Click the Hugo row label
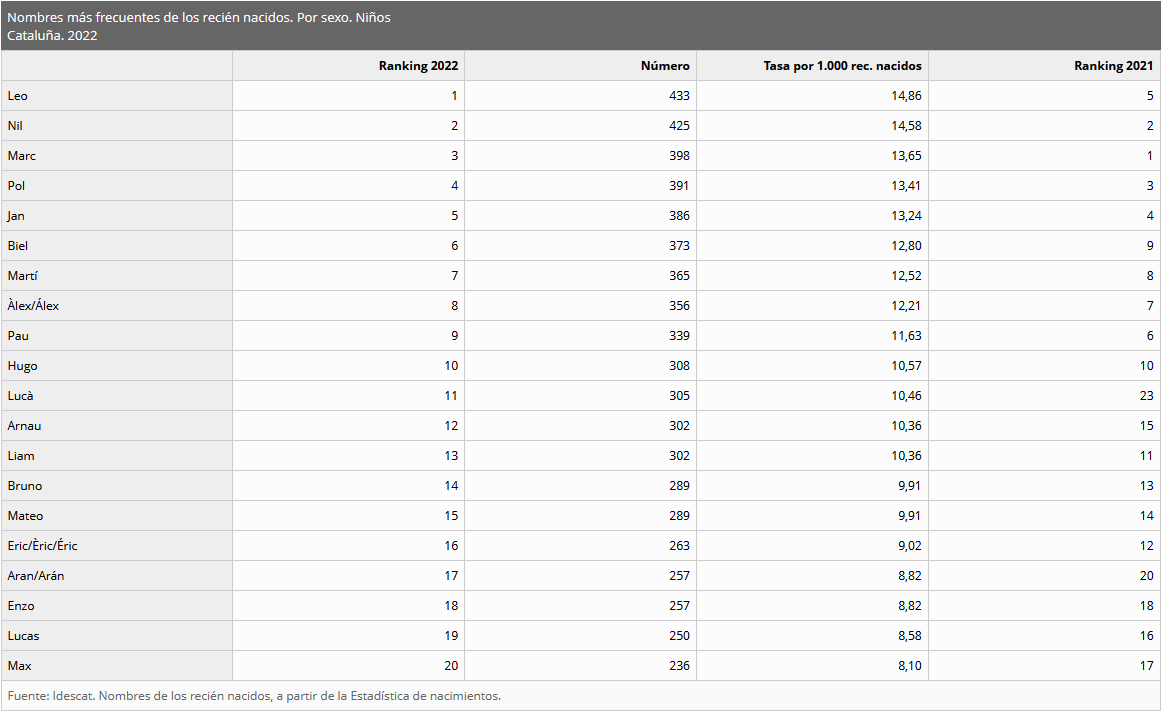 (x=117, y=366)
